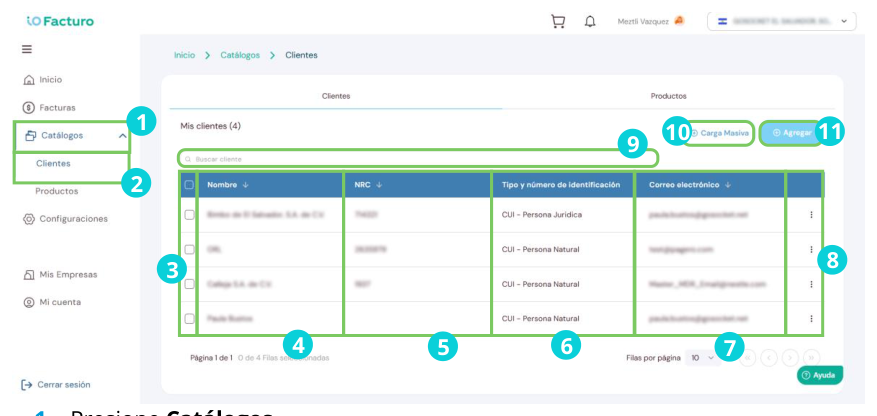Open Facturas in the sidebar
This screenshot has width=877, height=416.
(49, 107)
